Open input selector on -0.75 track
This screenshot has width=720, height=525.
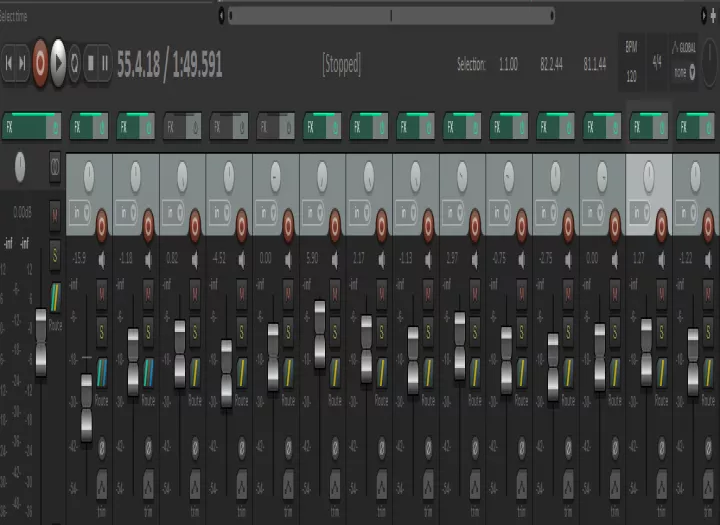500,213
